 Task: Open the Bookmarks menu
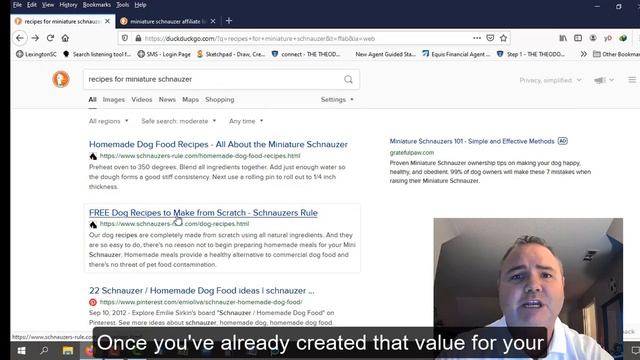click(96, 5)
